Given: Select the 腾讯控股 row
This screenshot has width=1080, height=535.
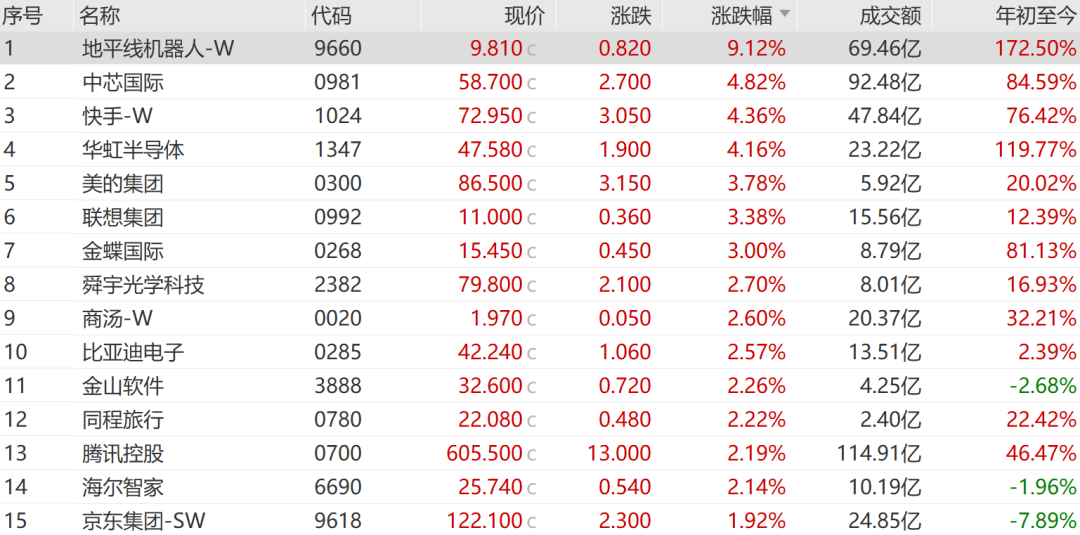Looking at the screenshot, I should [540, 454].
